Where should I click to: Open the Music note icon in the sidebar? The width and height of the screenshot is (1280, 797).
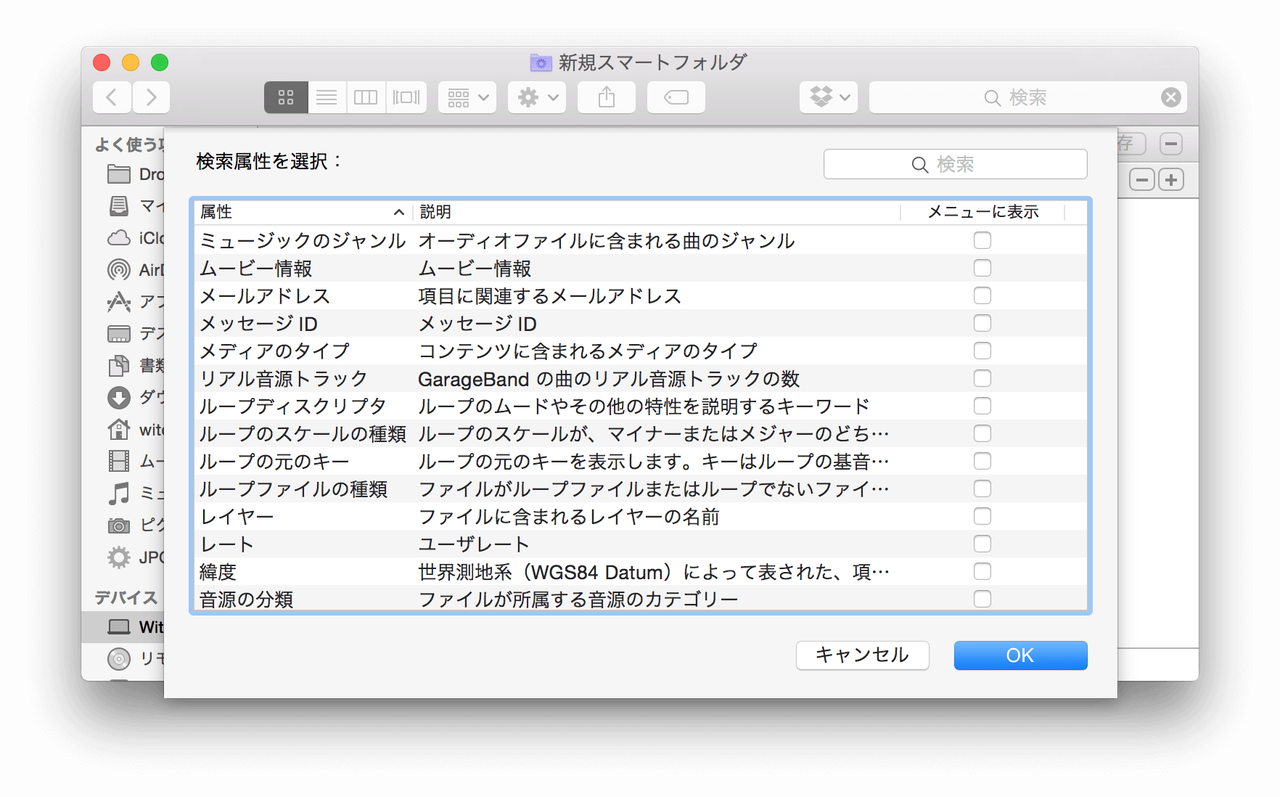(119, 493)
